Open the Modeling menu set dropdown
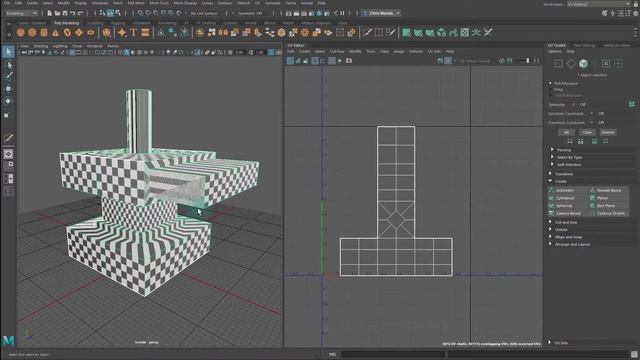 (x=22, y=13)
